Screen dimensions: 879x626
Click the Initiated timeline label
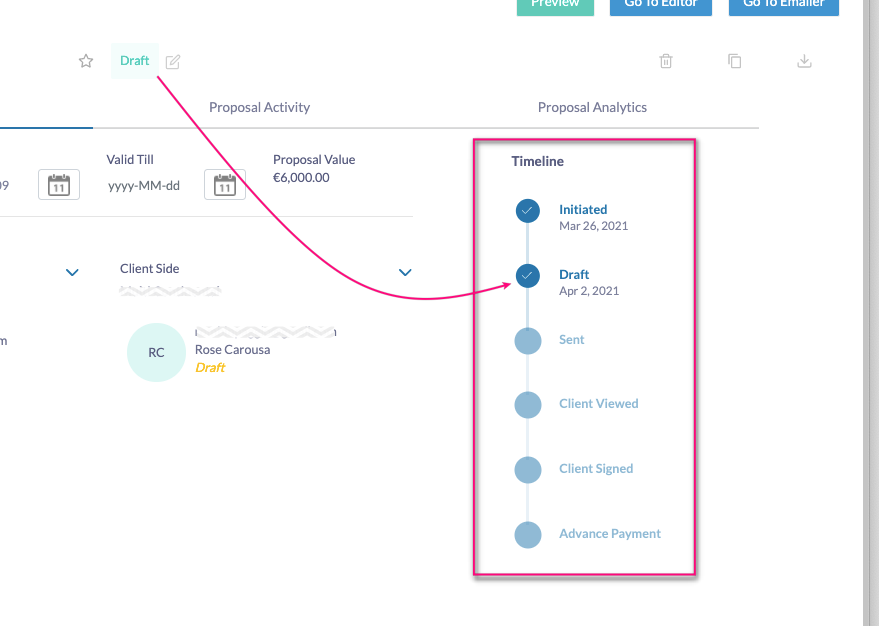point(583,210)
